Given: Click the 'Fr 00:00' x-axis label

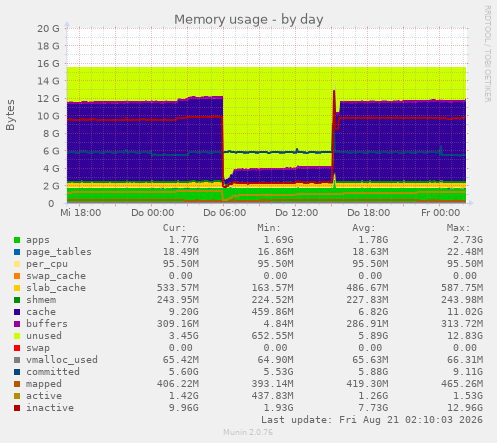Looking at the screenshot, I should tap(440, 213).
